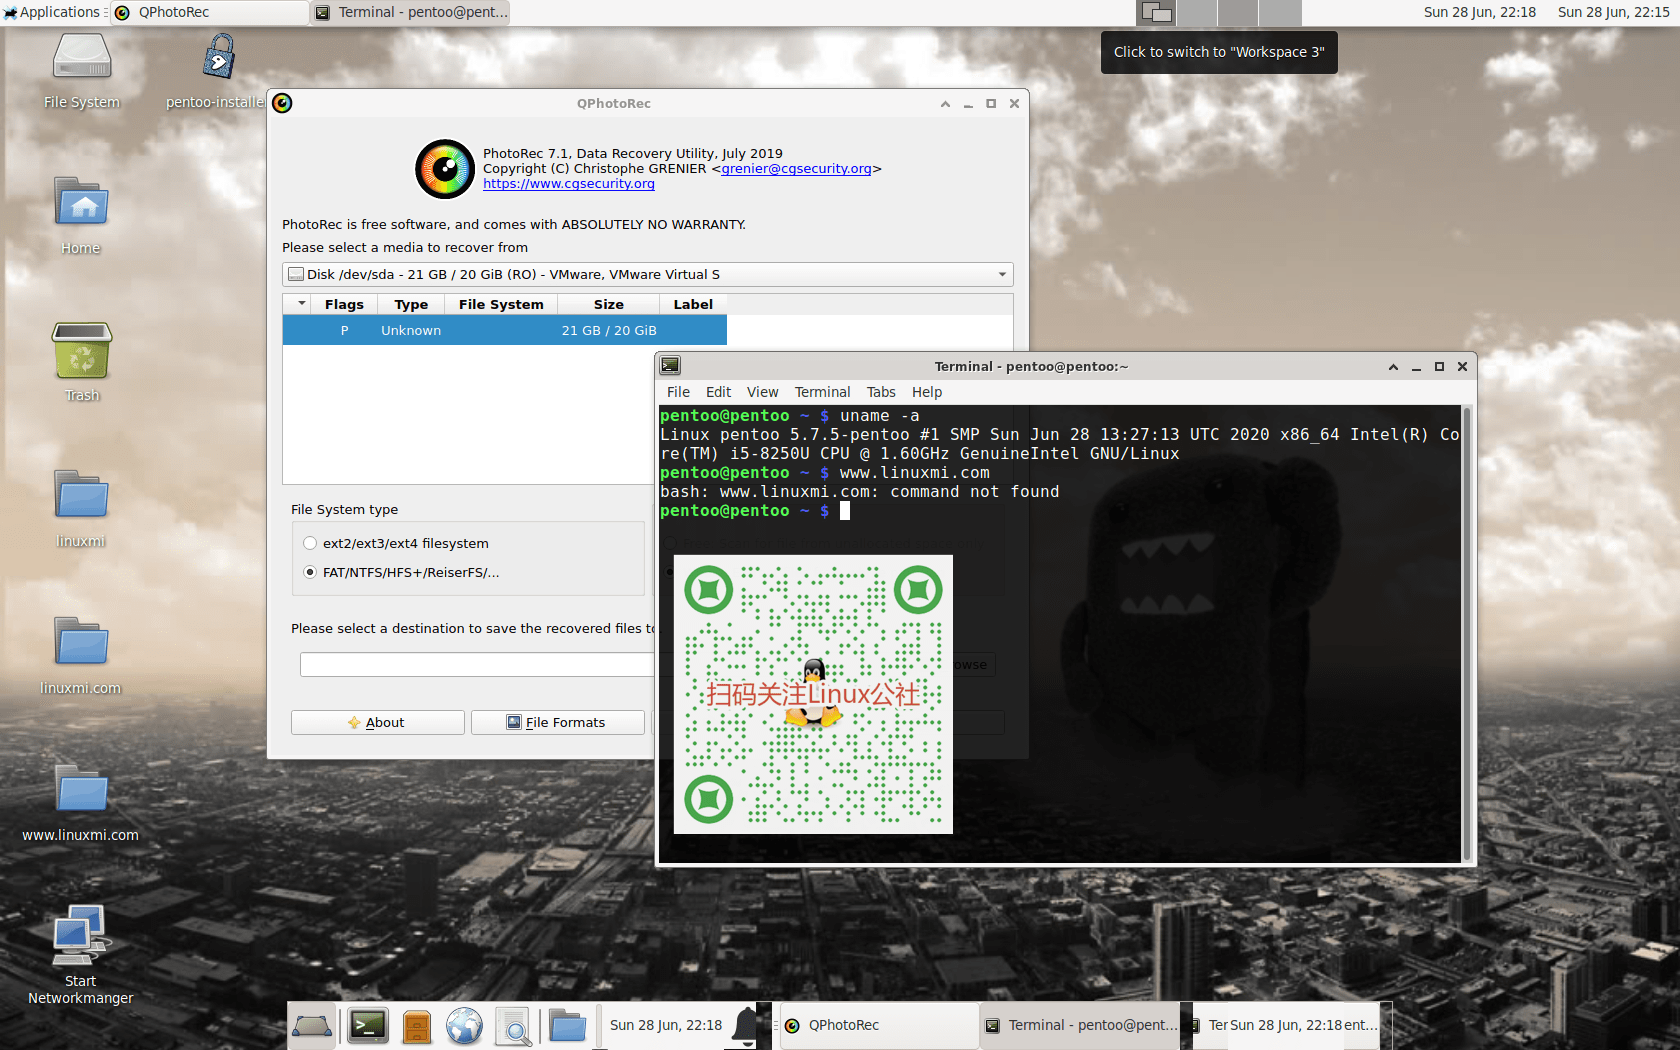Image resolution: width=1680 pixels, height=1050 pixels.
Task: Select the Unknown 21 GB partition row
Action: [x=505, y=330]
